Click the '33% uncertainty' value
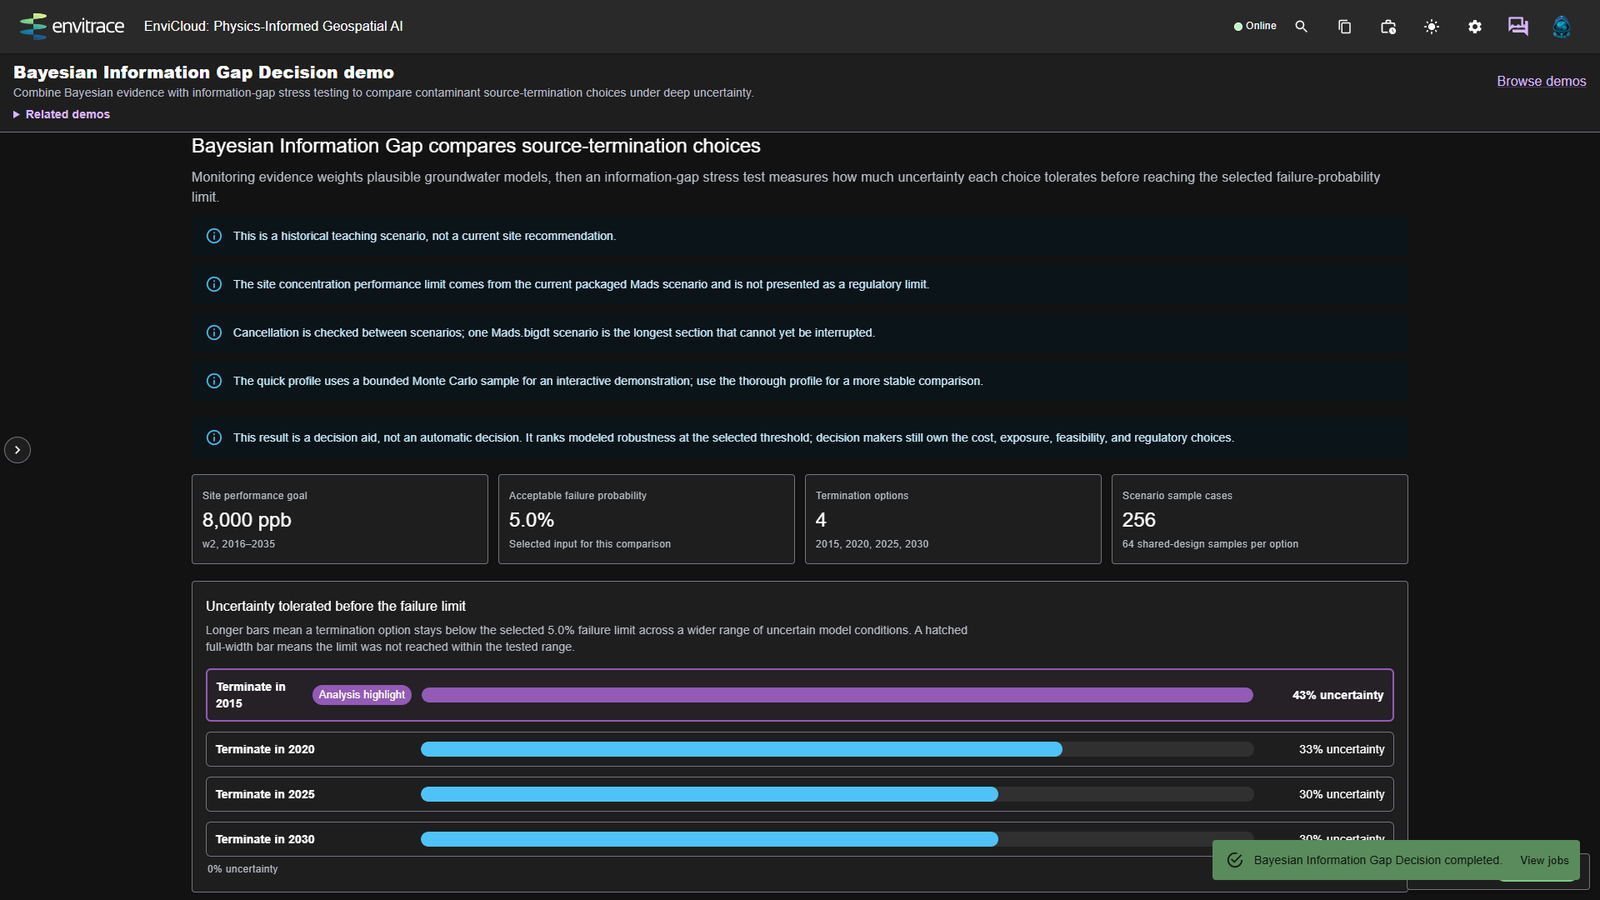The image size is (1600, 900). coord(1342,749)
